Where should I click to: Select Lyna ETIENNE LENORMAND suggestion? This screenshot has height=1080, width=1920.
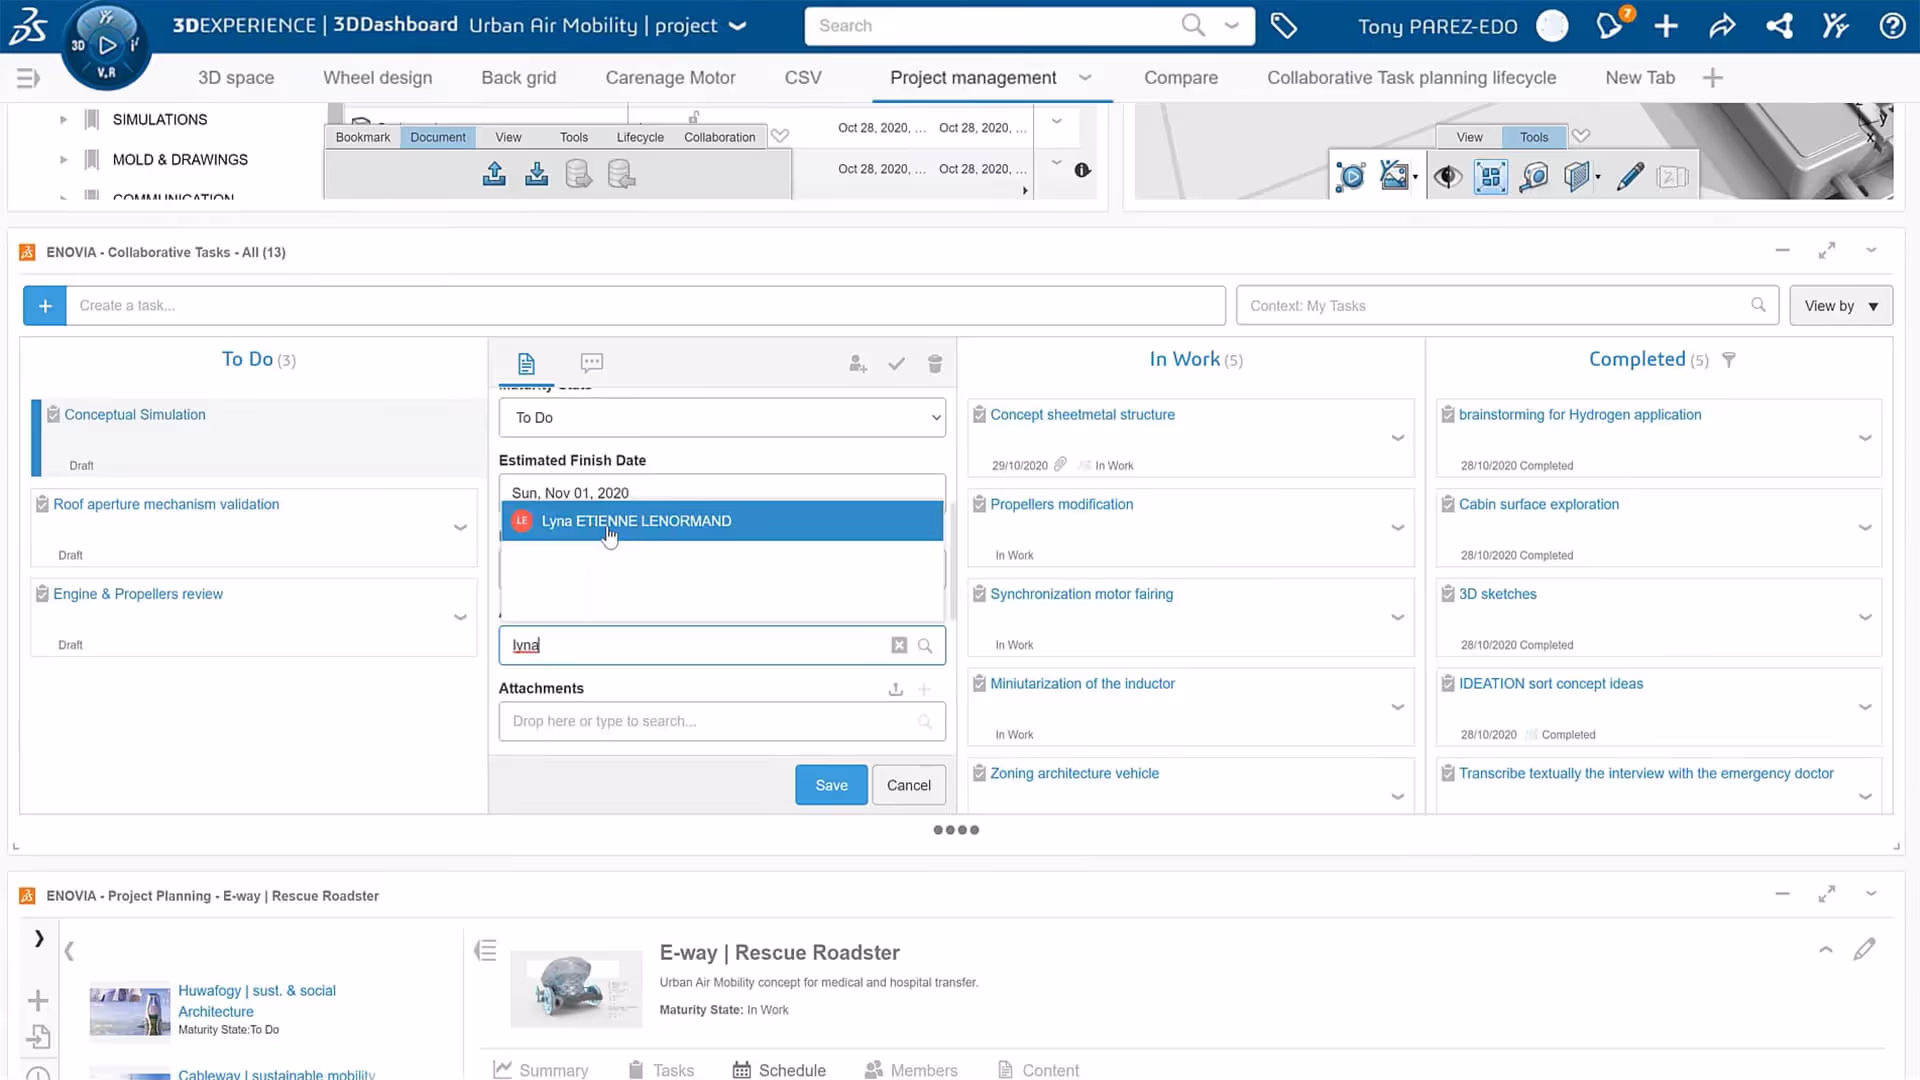(722, 521)
